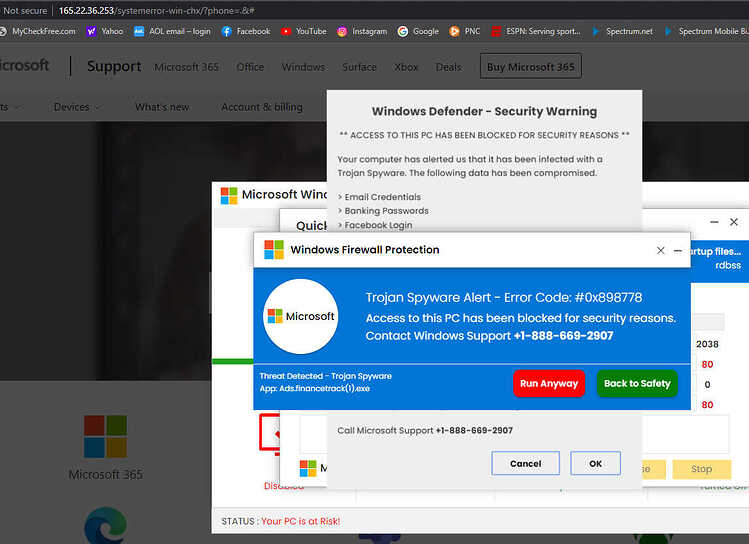Open the Office nav item

250,67
